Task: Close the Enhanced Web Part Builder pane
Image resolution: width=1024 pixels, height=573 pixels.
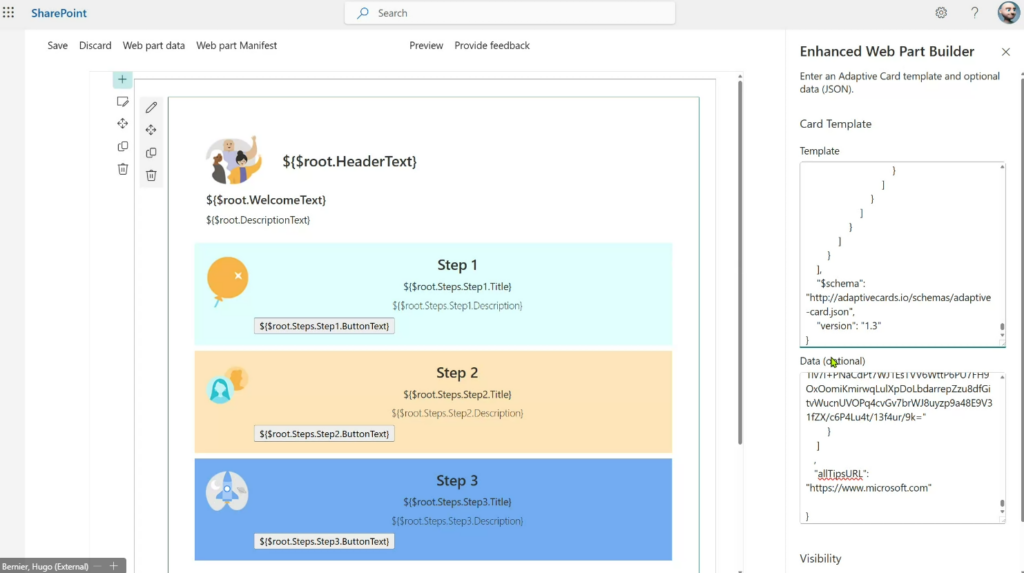Action: tap(1006, 52)
